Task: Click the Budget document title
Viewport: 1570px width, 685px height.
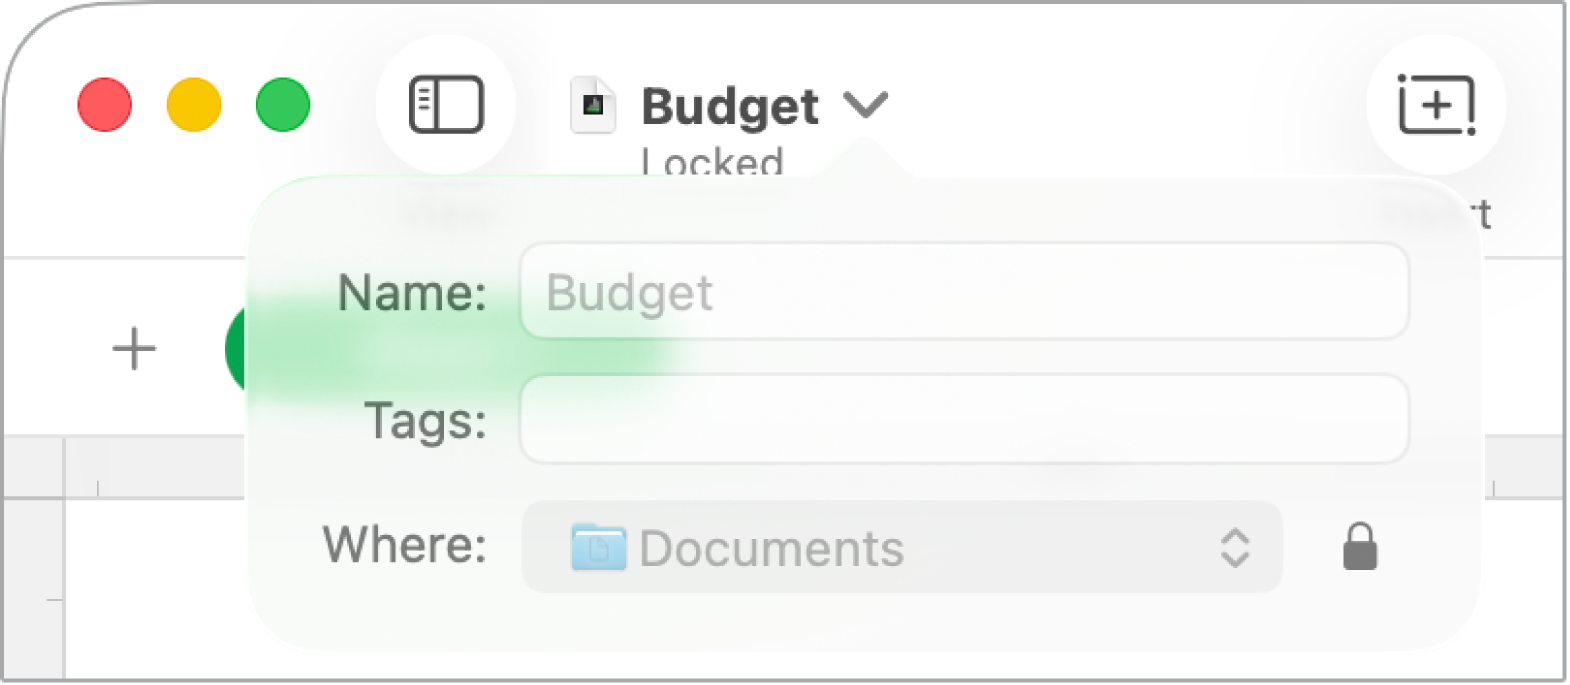Action: tap(731, 105)
